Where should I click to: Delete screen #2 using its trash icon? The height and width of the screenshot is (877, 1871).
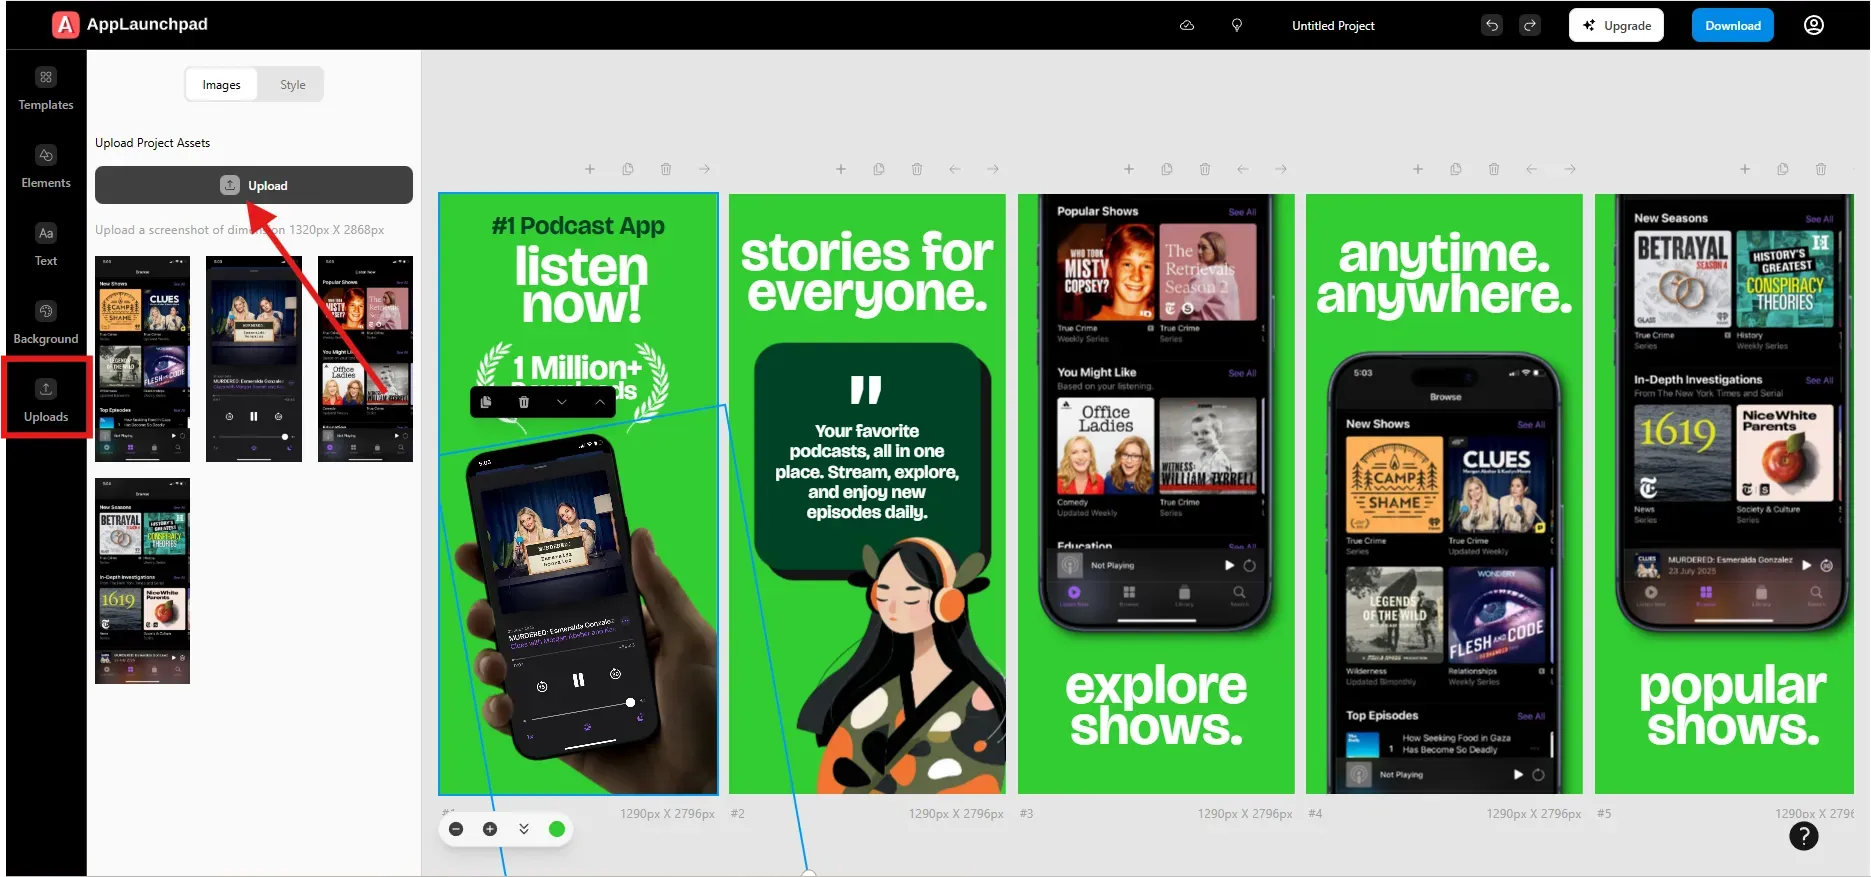(917, 169)
